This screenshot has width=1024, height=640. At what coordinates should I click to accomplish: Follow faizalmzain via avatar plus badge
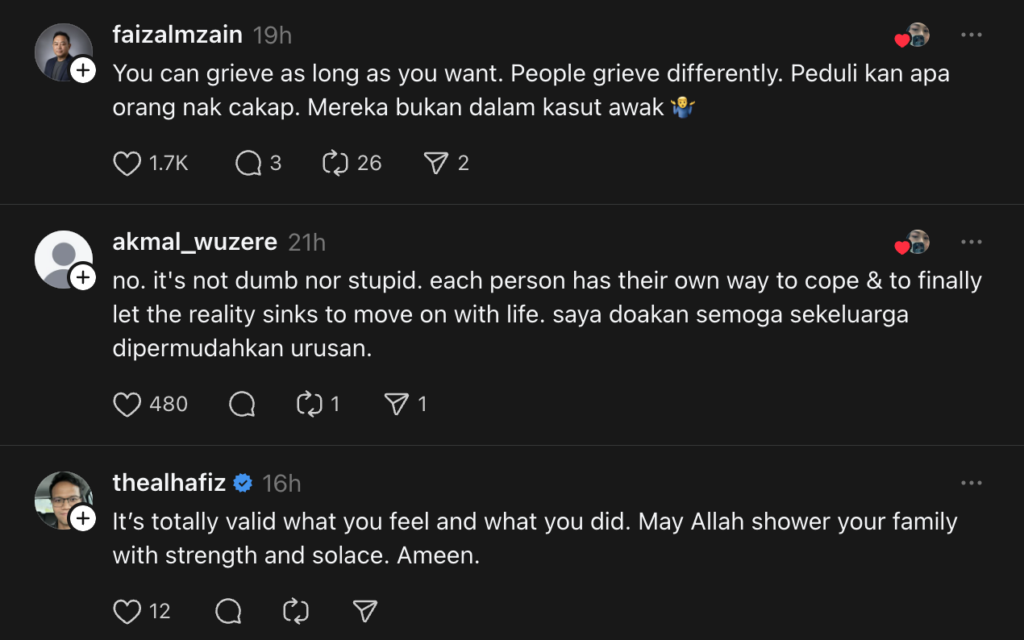[83, 71]
